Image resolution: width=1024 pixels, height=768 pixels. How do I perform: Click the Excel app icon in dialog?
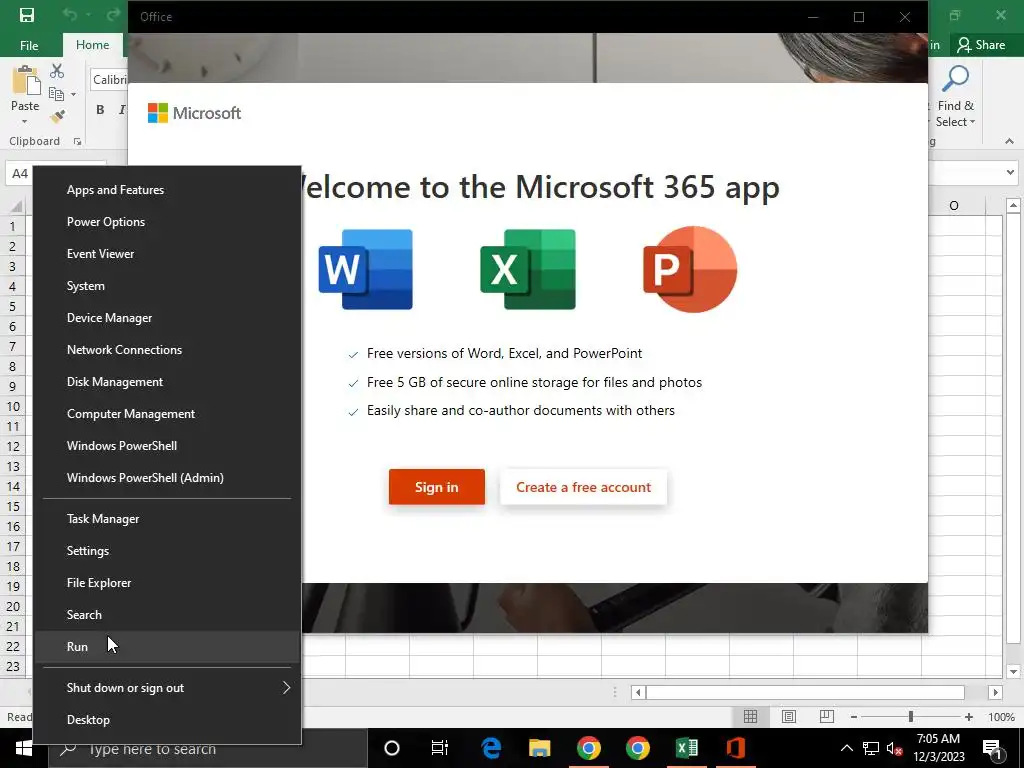(528, 269)
